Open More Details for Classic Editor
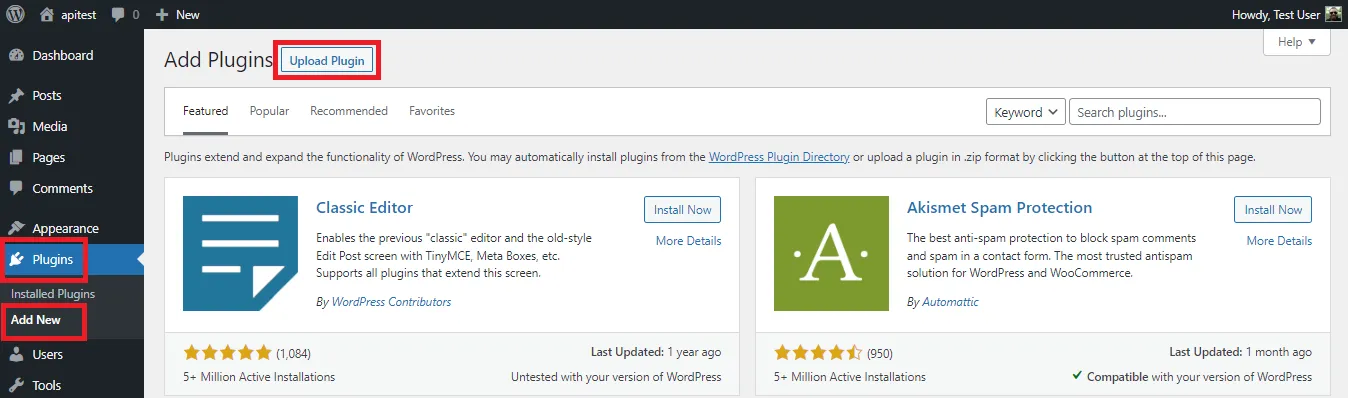The image size is (1348, 398). point(688,241)
